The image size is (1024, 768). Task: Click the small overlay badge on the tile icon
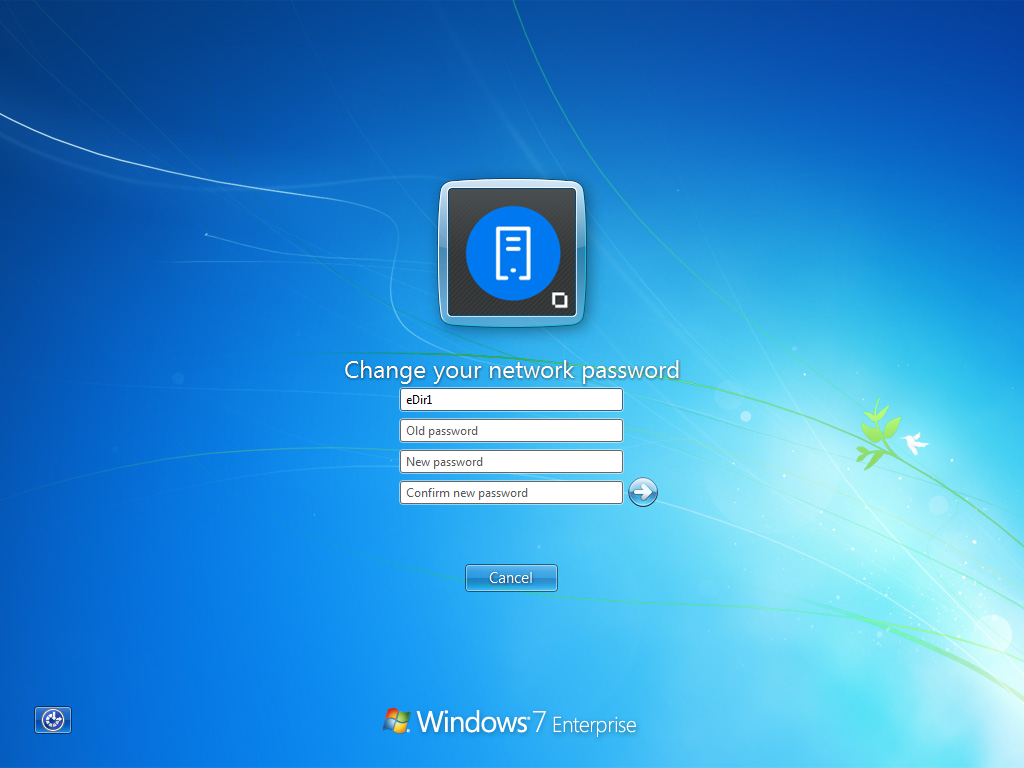click(560, 298)
